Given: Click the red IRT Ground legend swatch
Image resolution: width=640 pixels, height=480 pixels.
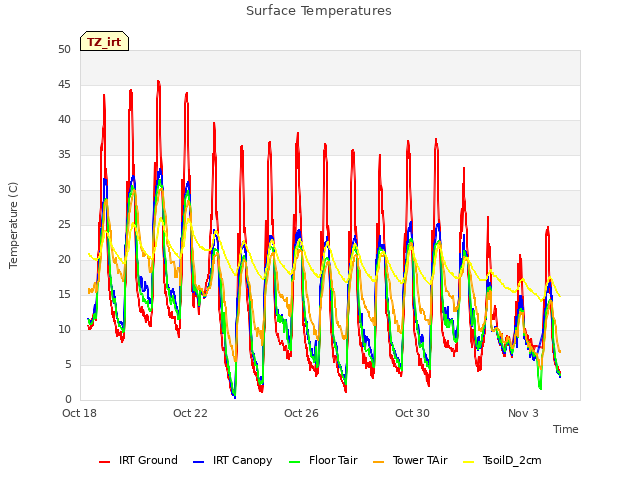Looking at the screenshot, I should click(104, 462).
